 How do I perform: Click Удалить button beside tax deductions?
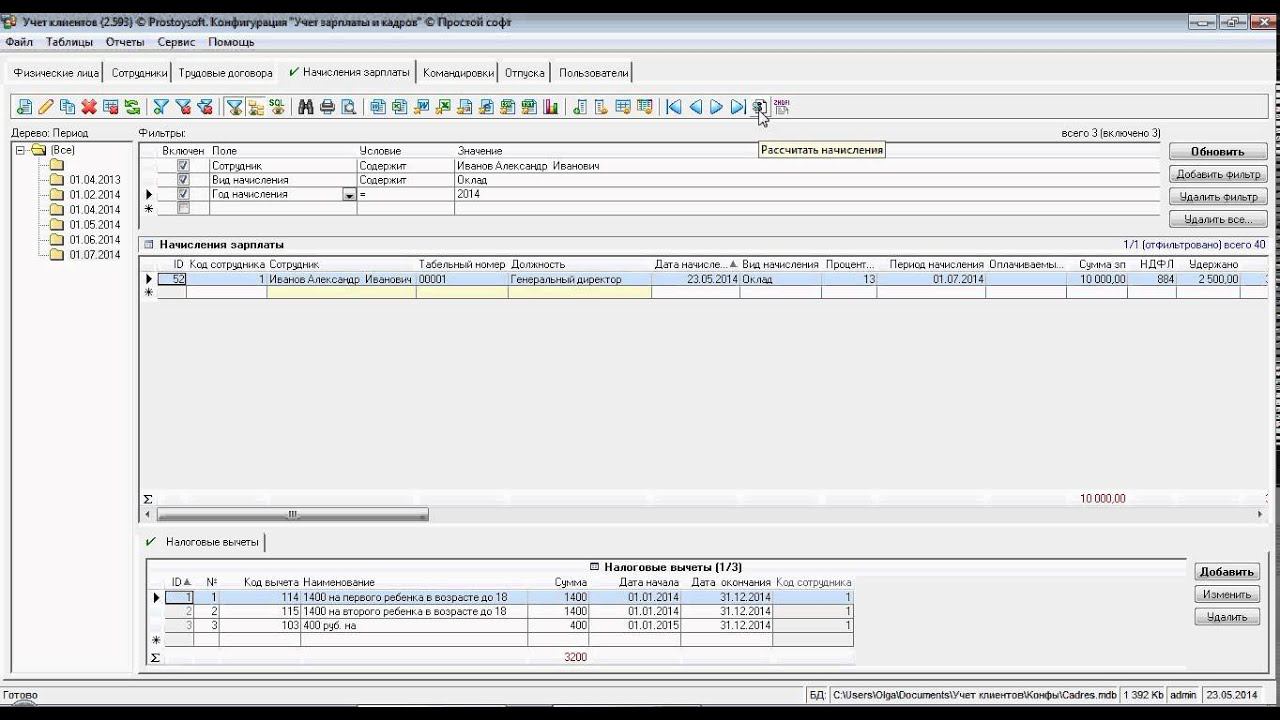pyautogui.click(x=1226, y=617)
